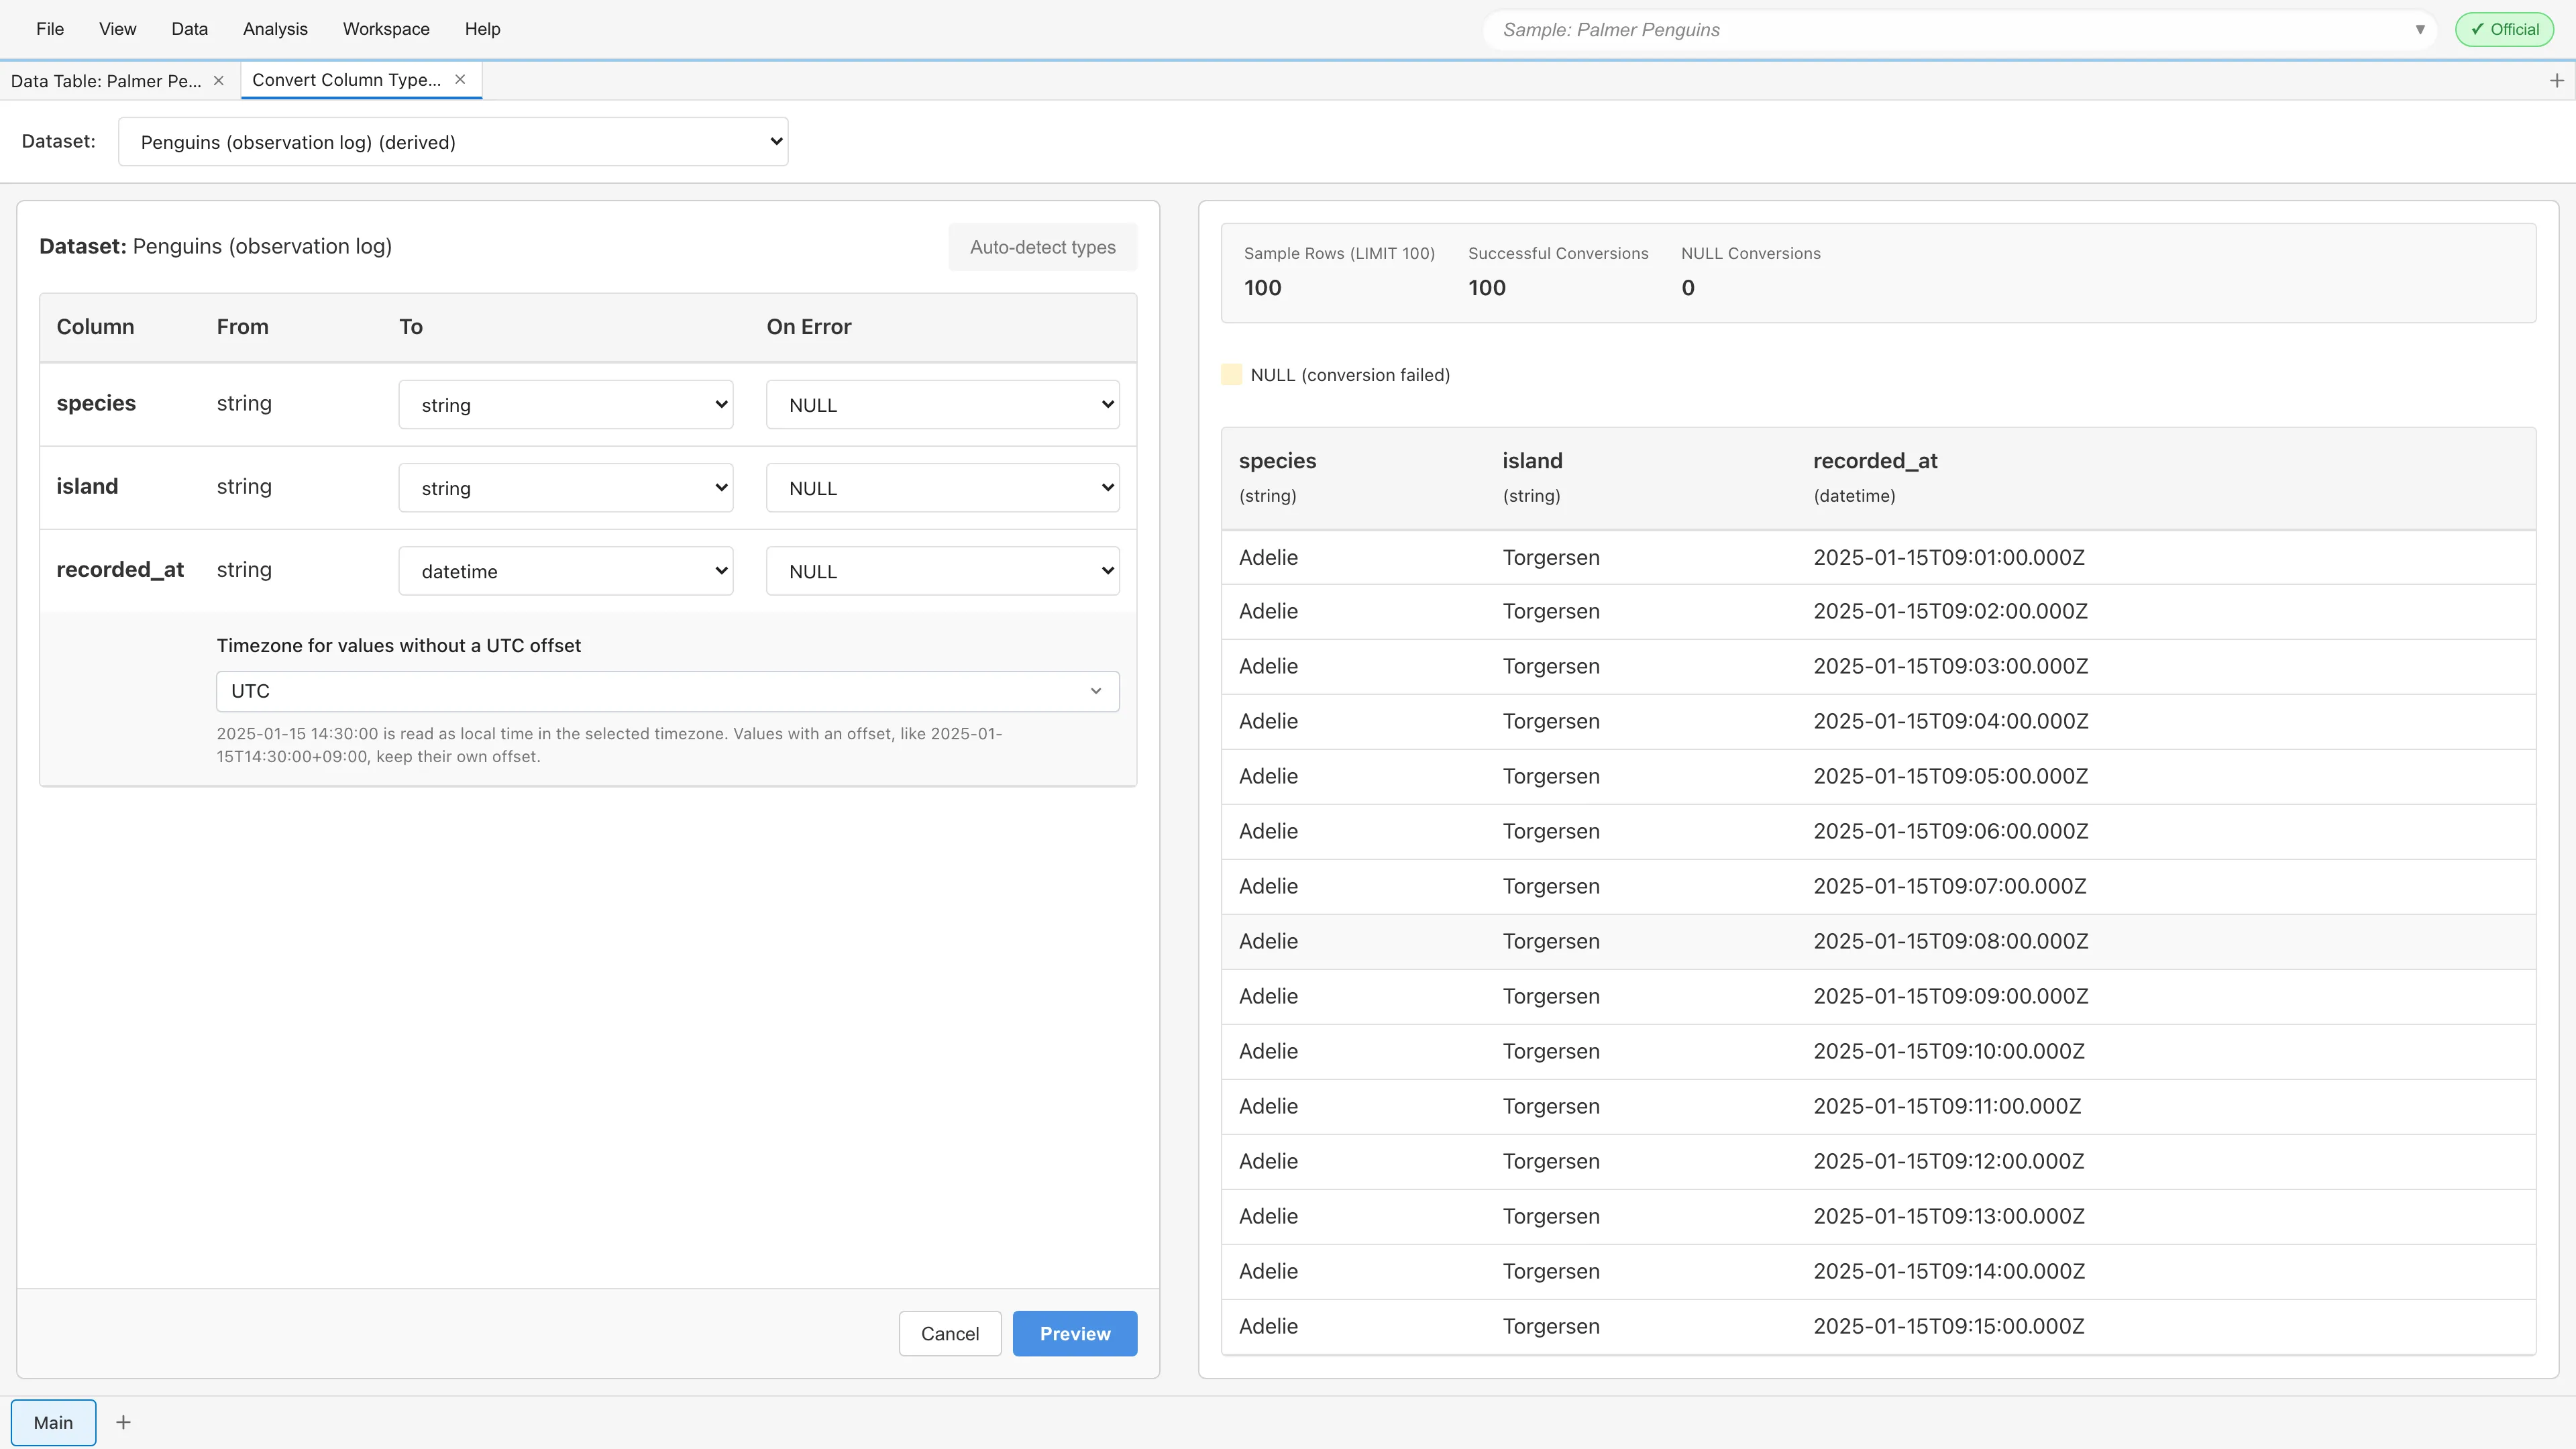
Task: Click the NULL Conversions value 0
Action: coord(1687,288)
